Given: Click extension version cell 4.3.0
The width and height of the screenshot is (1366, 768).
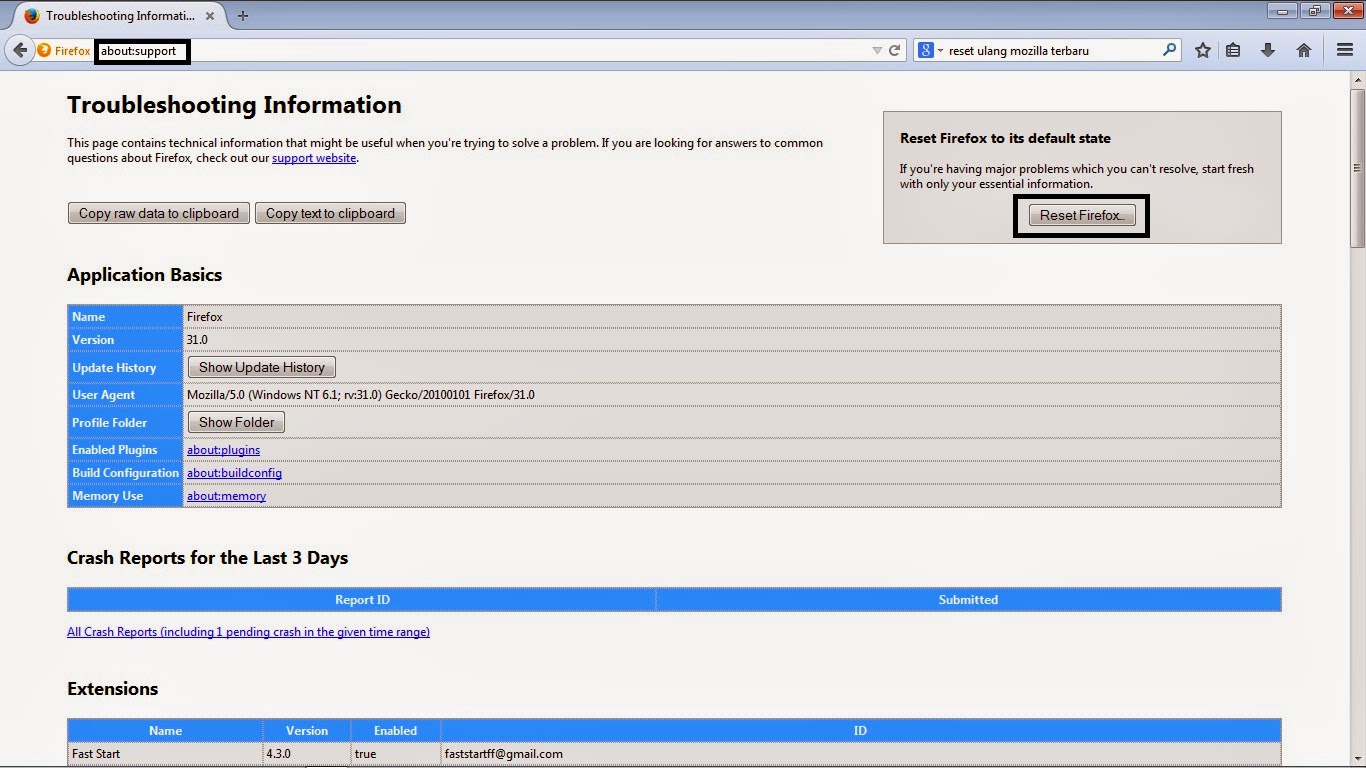Looking at the screenshot, I should pos(307,754).
